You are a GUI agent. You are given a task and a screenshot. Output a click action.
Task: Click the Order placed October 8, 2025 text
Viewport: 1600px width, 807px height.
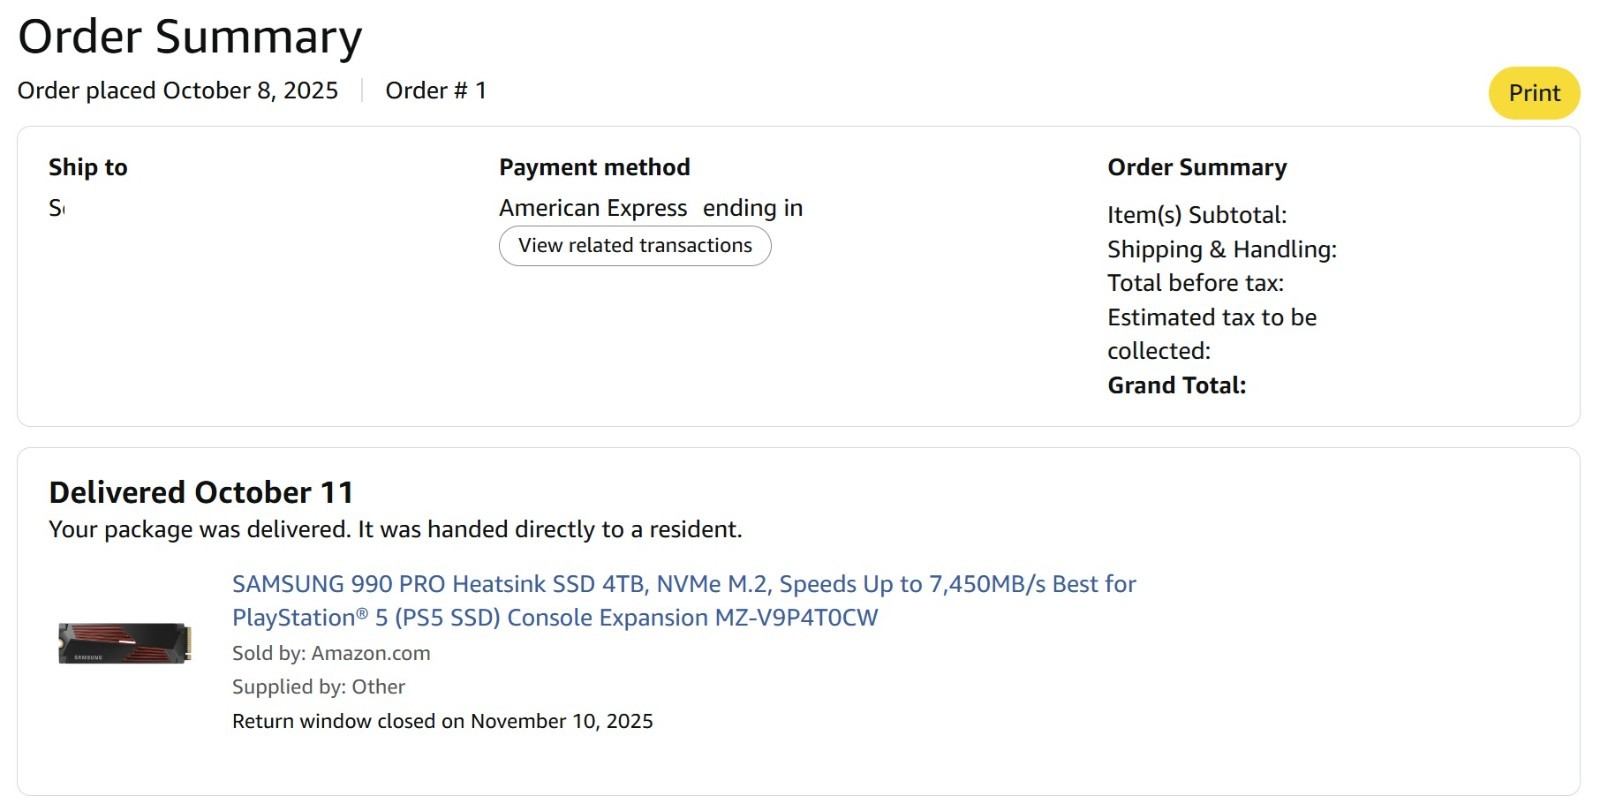tap(178, 91)
